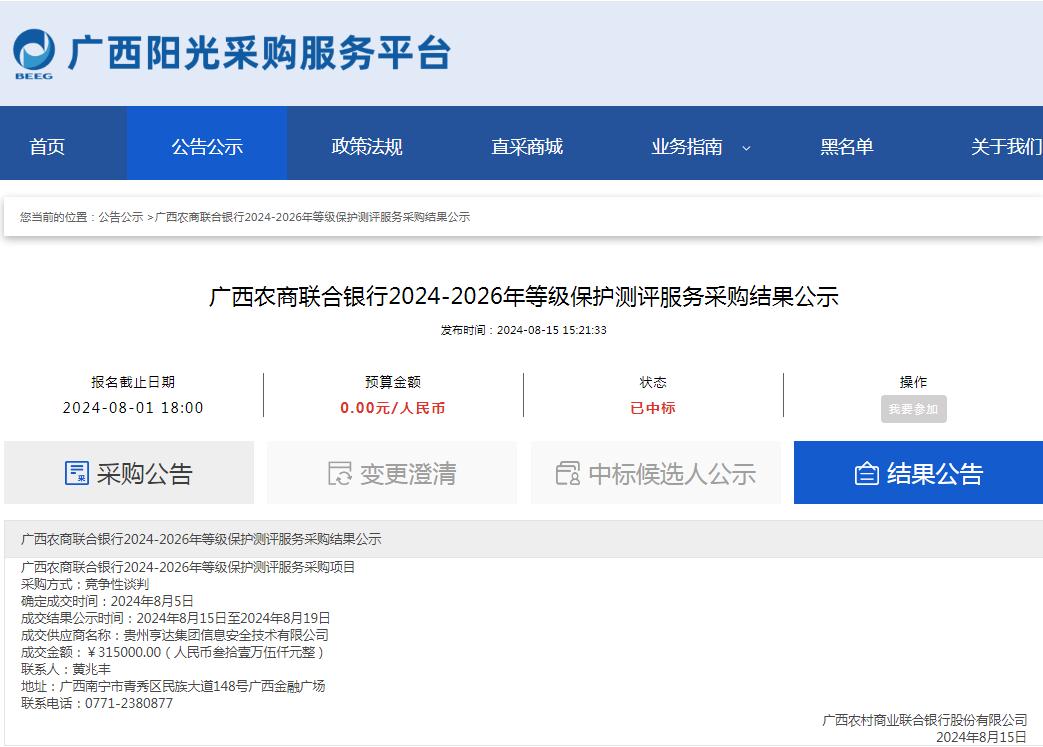Click the 发布时间 2024-08-15 15:21:33 text
The width and height of the screenshot is (1043, 747).
[x=523, y=330]
